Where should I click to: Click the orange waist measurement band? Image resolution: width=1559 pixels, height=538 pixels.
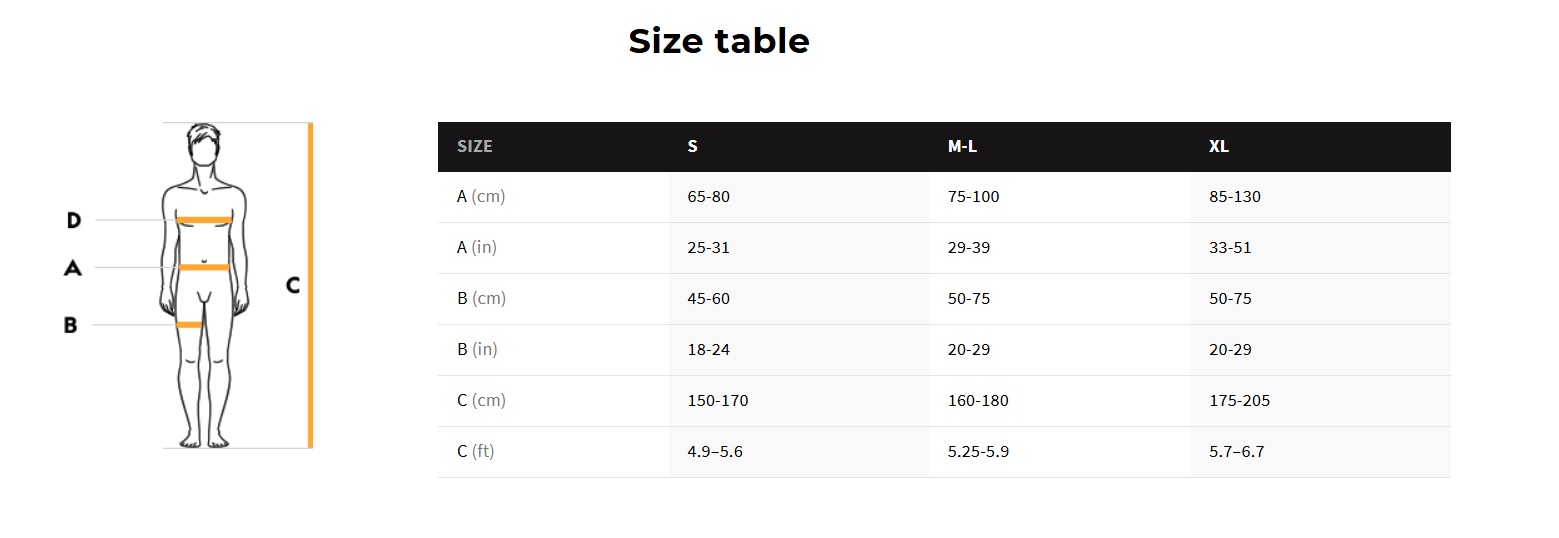click(x=204, y=267)
